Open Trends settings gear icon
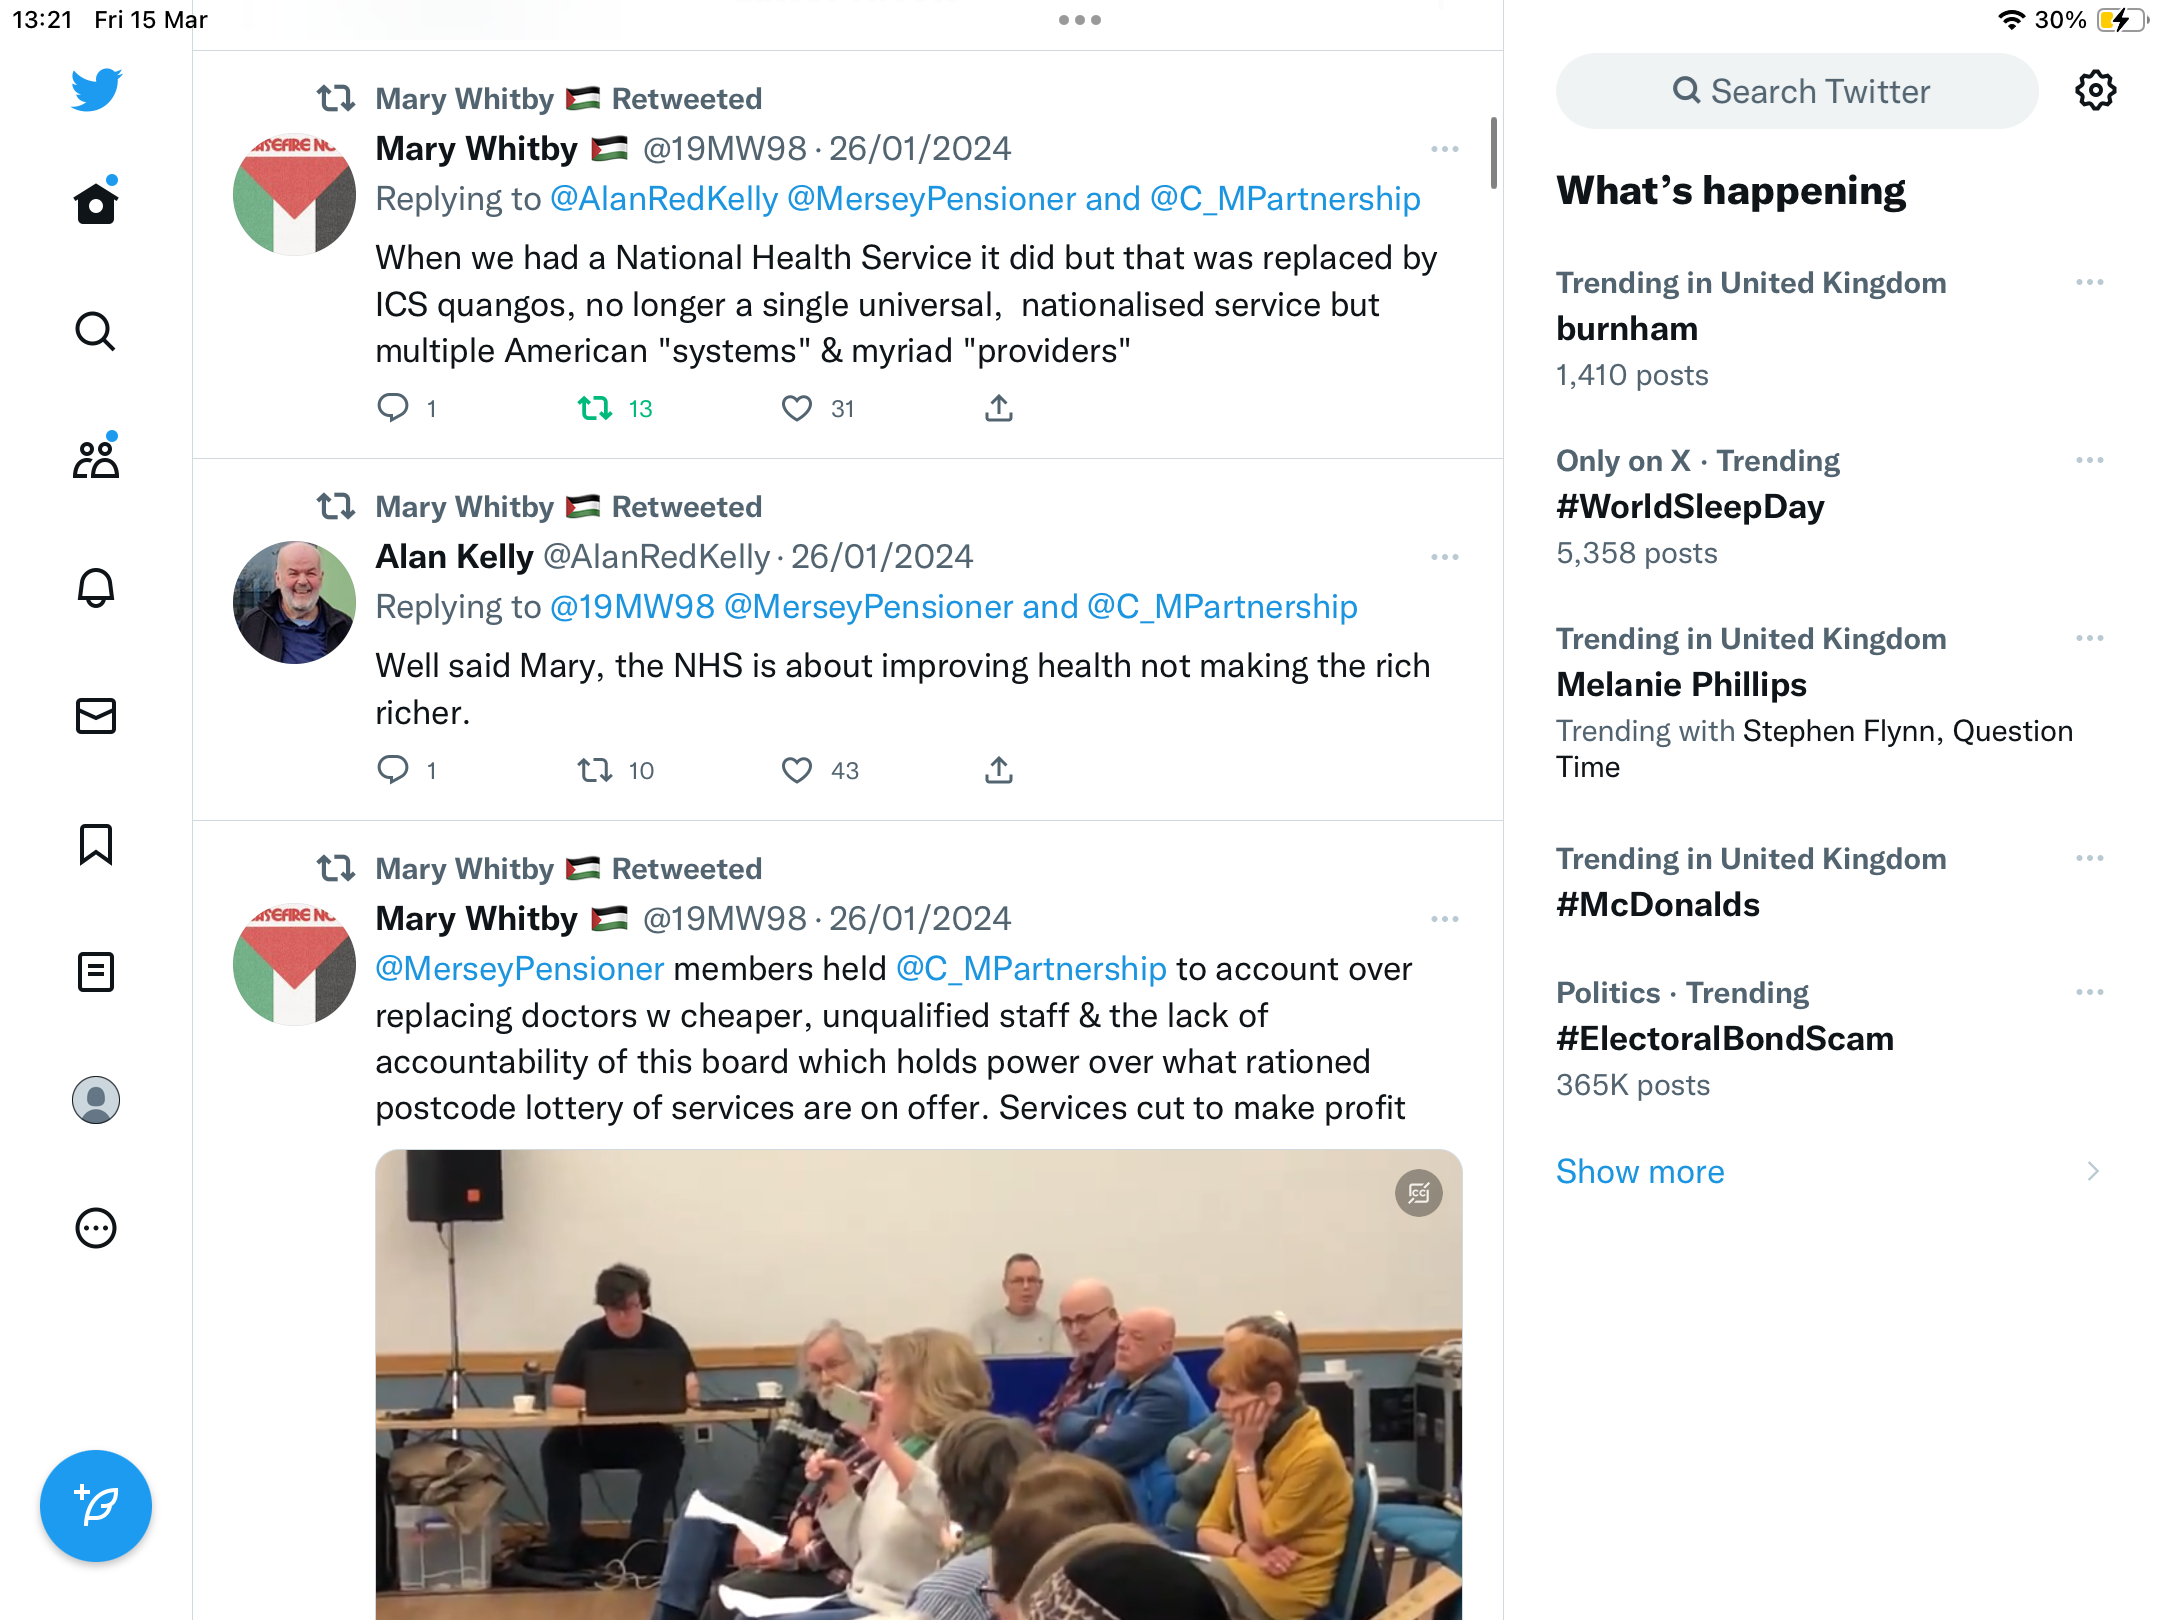This screenshot has width=2160, height=1620. pos(2095,91)
